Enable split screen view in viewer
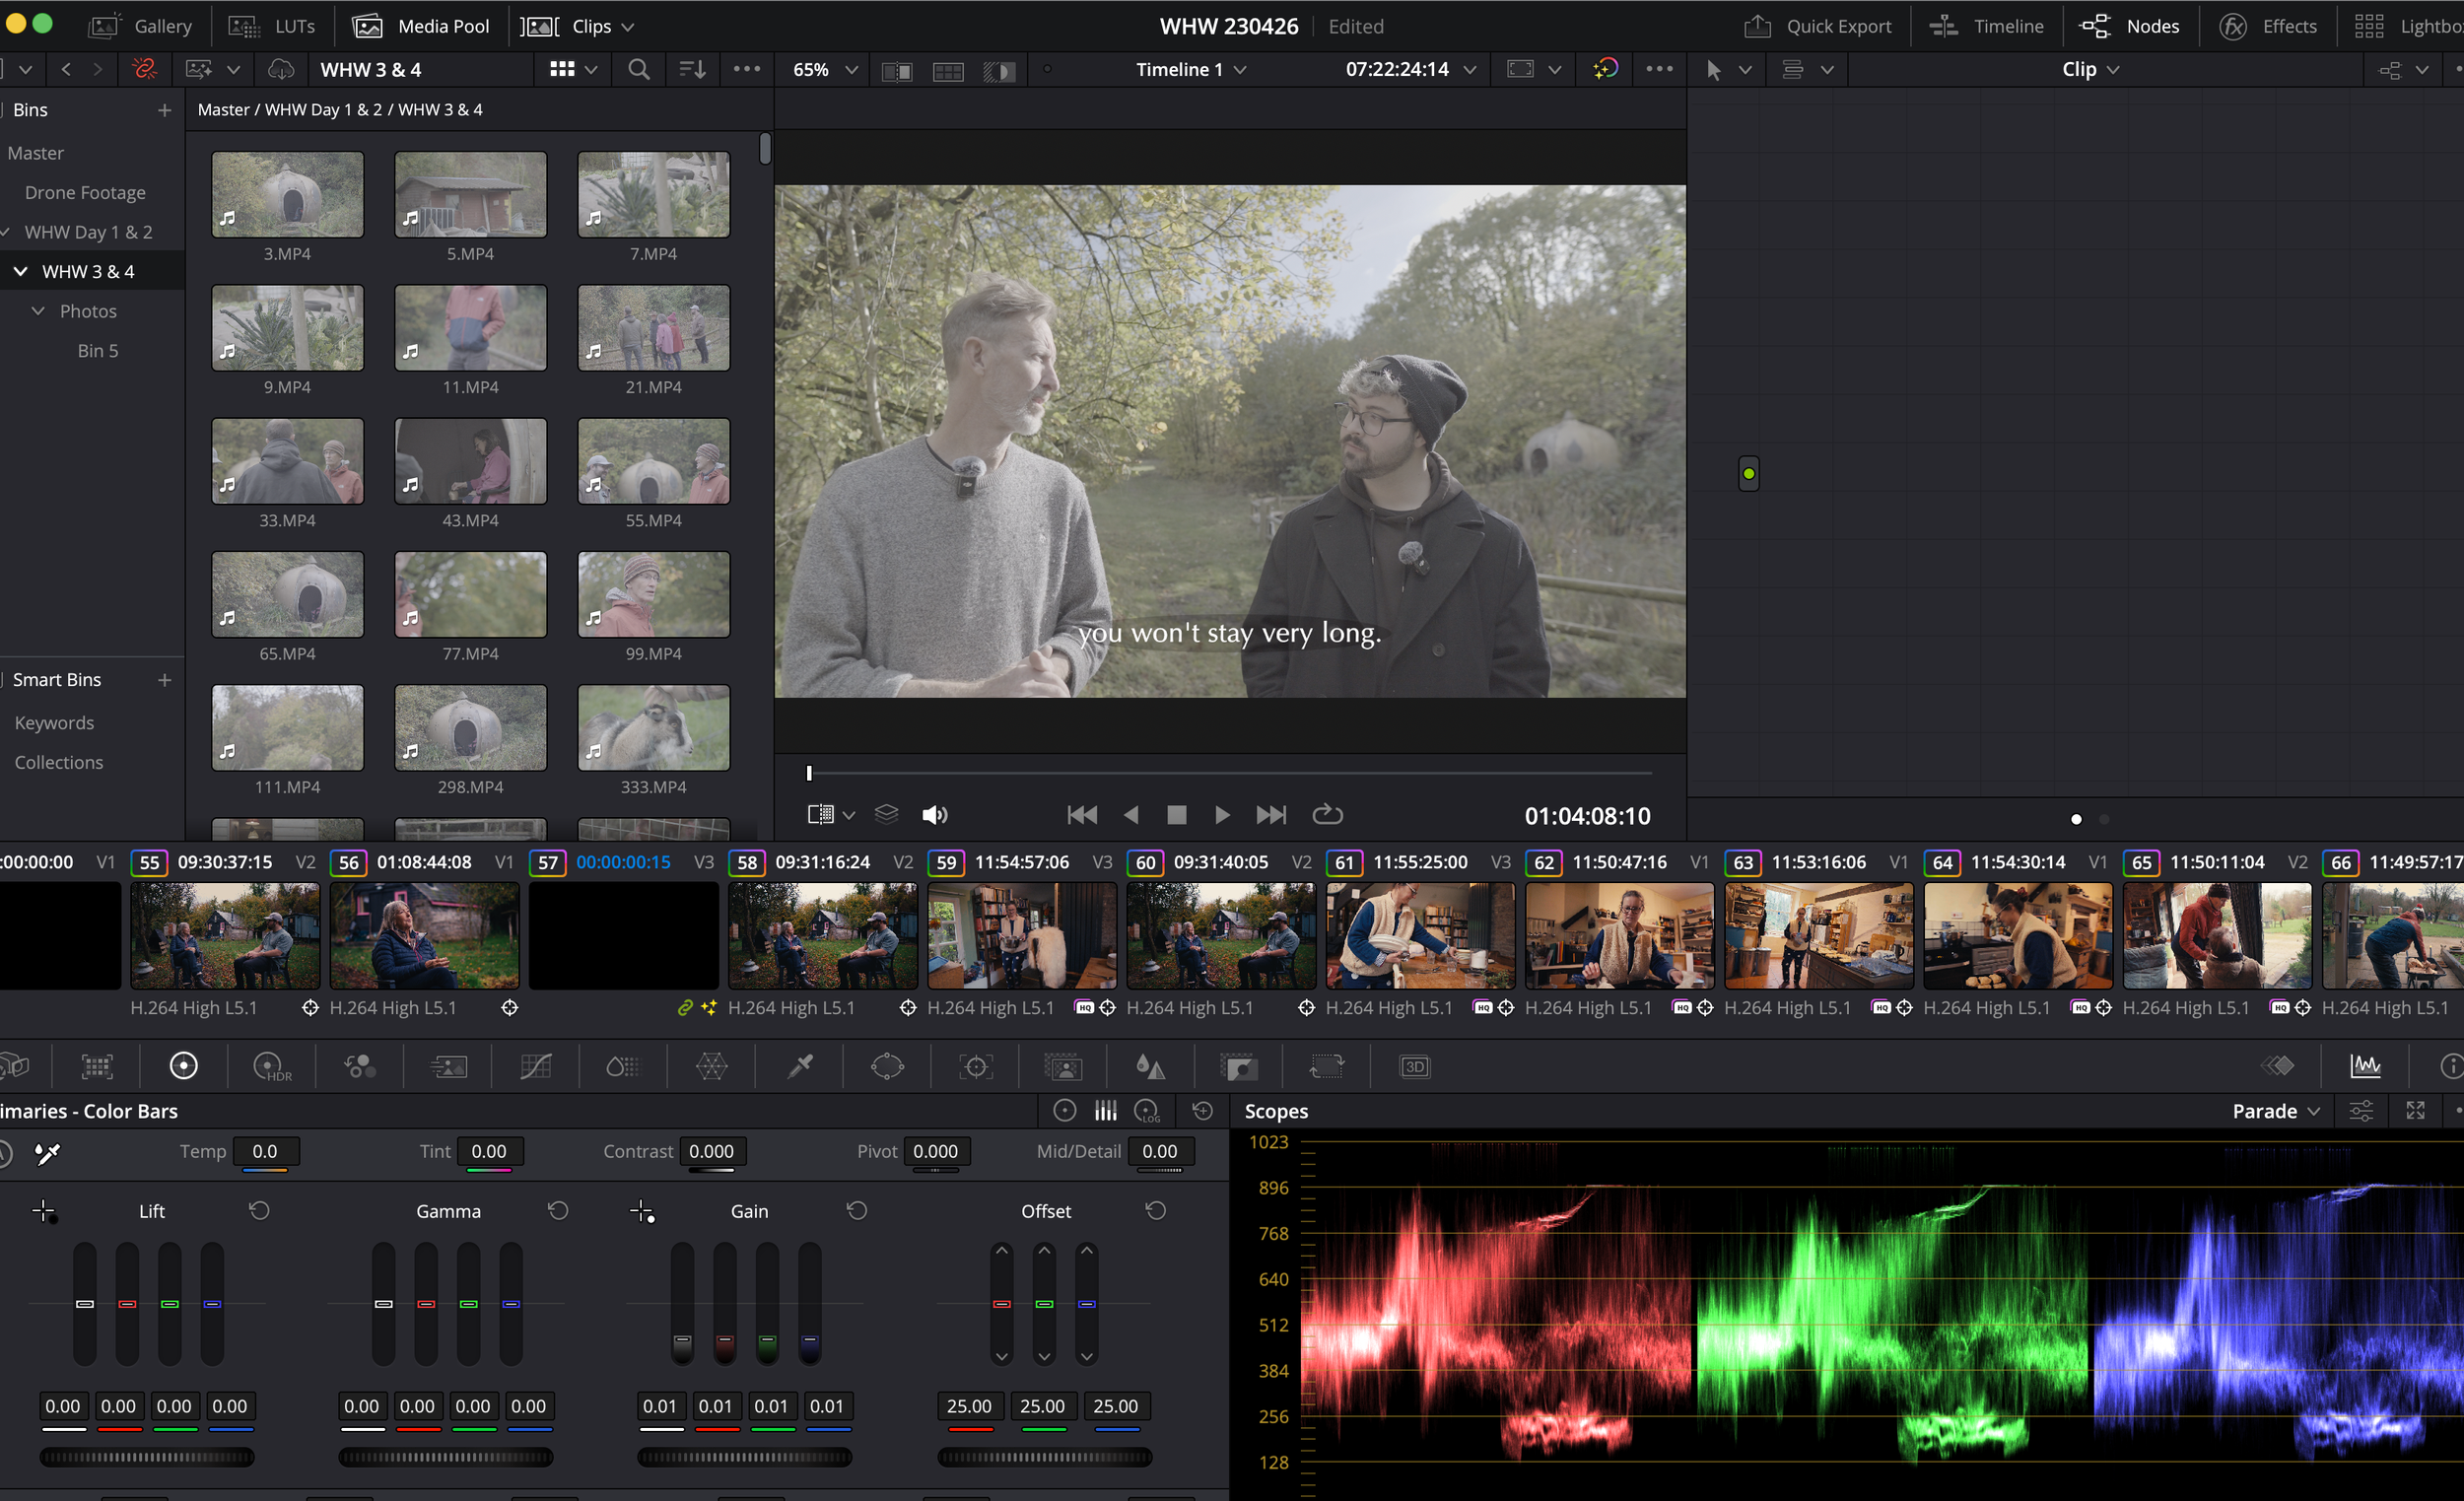This screenshot has height=1501, width=2464. pyautogui.click(x=948, y=71)
